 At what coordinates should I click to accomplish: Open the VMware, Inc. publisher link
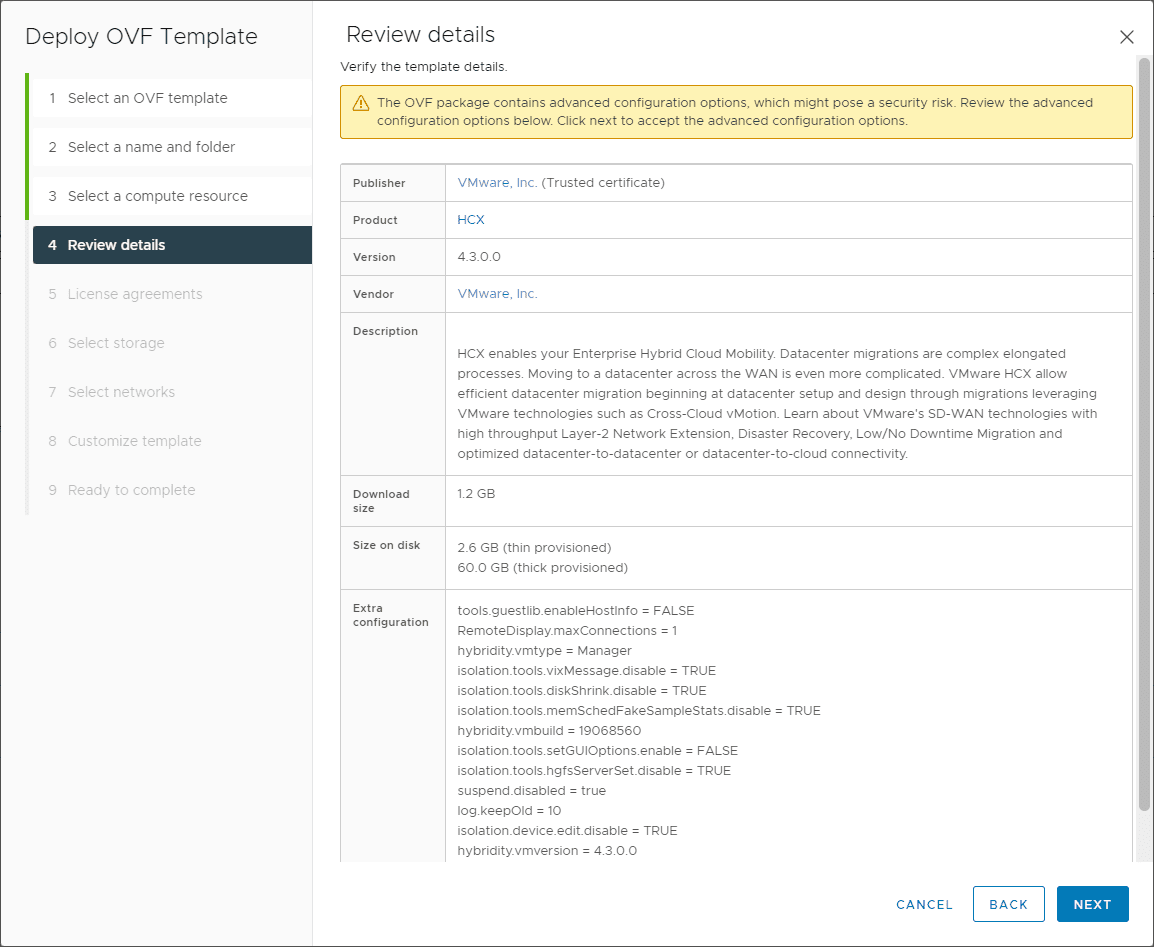point(497,183)
